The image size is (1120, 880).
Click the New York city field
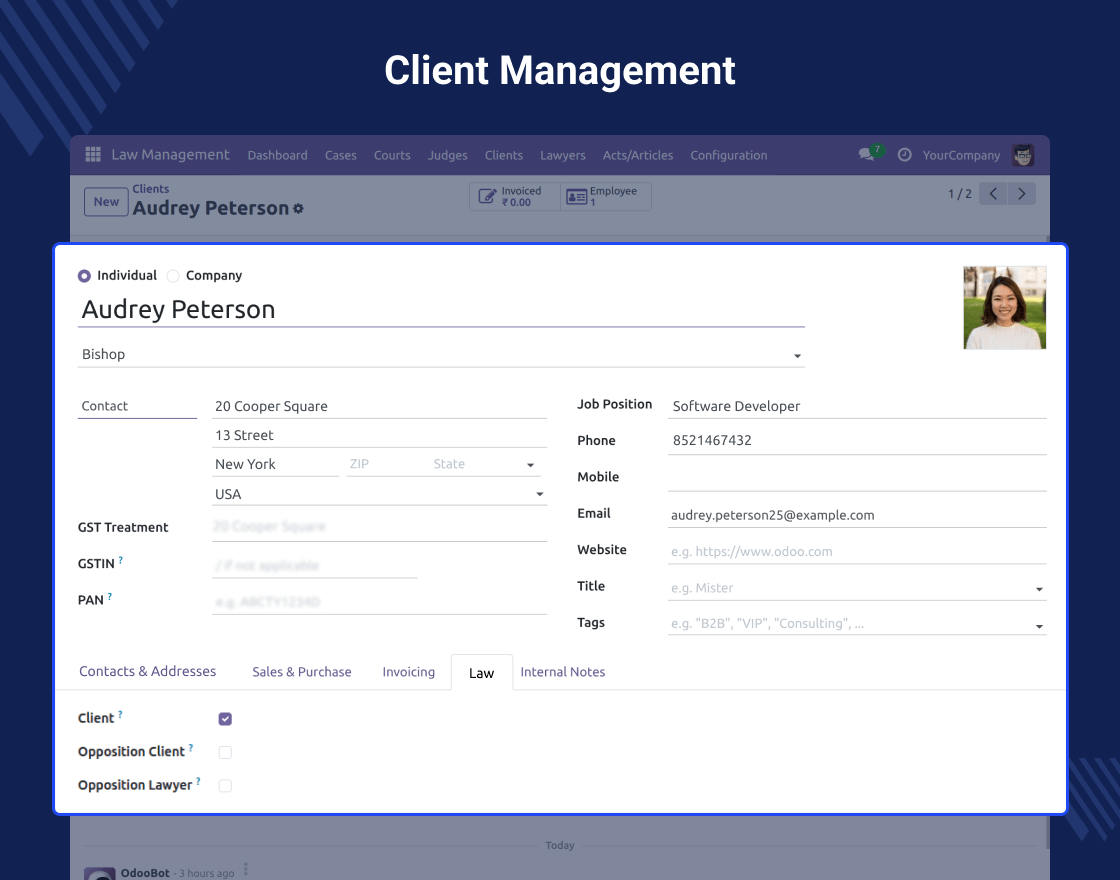coord(276,464)
